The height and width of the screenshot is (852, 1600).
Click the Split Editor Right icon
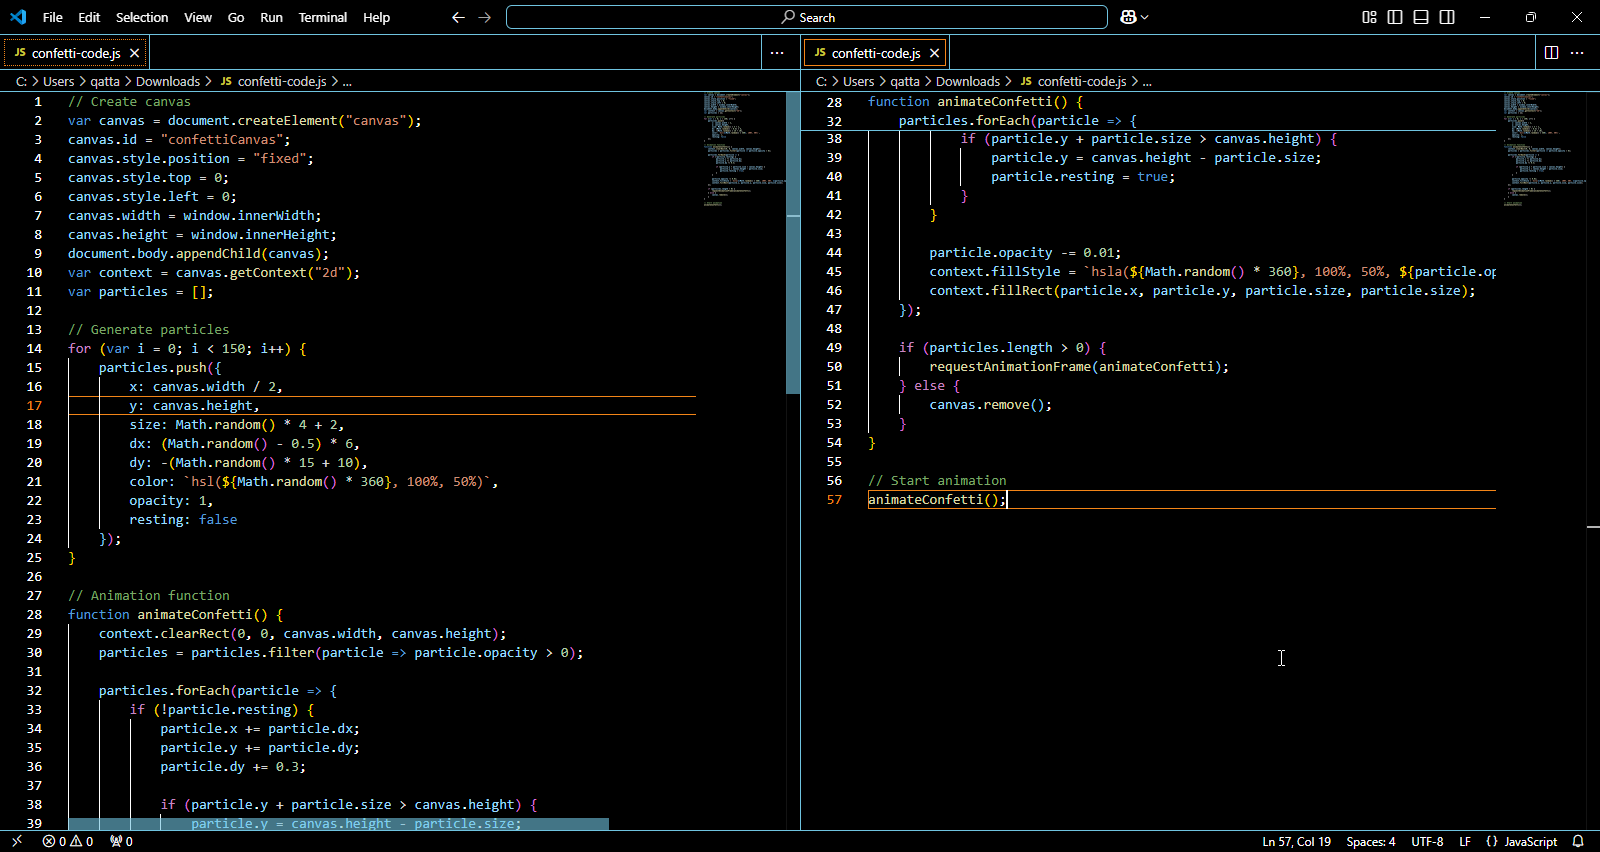[1551, 53]
